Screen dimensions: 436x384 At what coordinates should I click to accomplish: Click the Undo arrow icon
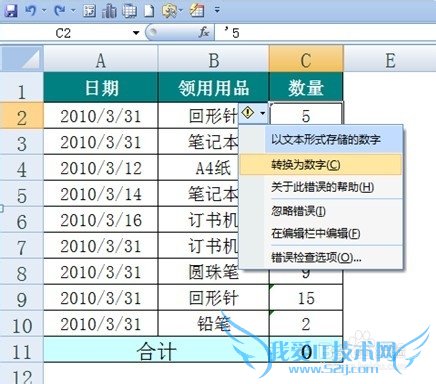pos(31,10)
